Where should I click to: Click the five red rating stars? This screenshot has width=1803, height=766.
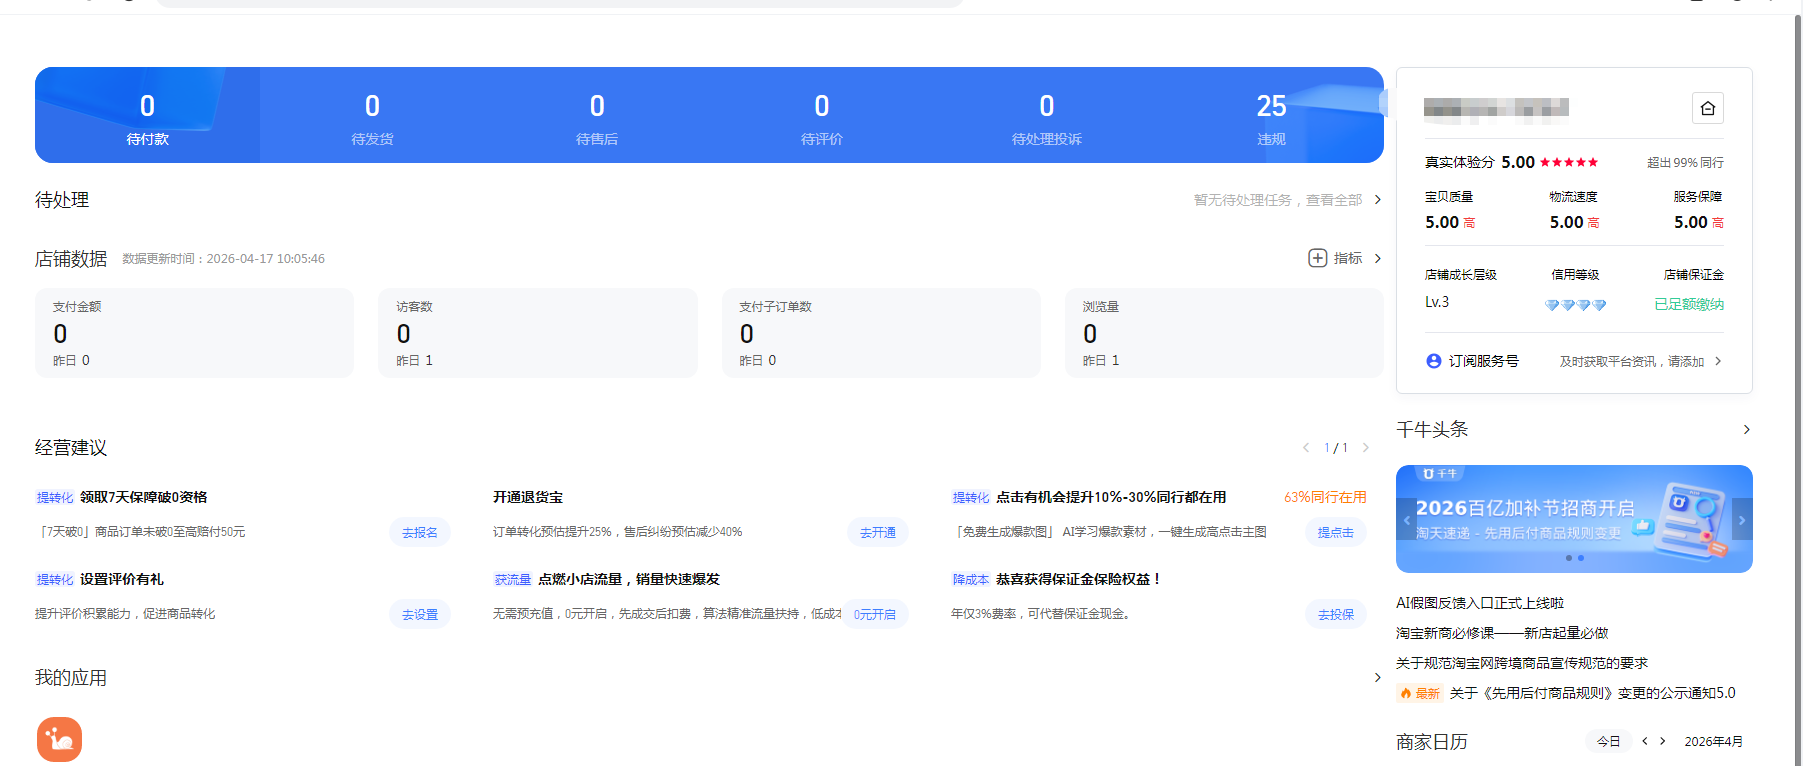click(1569, 162)
